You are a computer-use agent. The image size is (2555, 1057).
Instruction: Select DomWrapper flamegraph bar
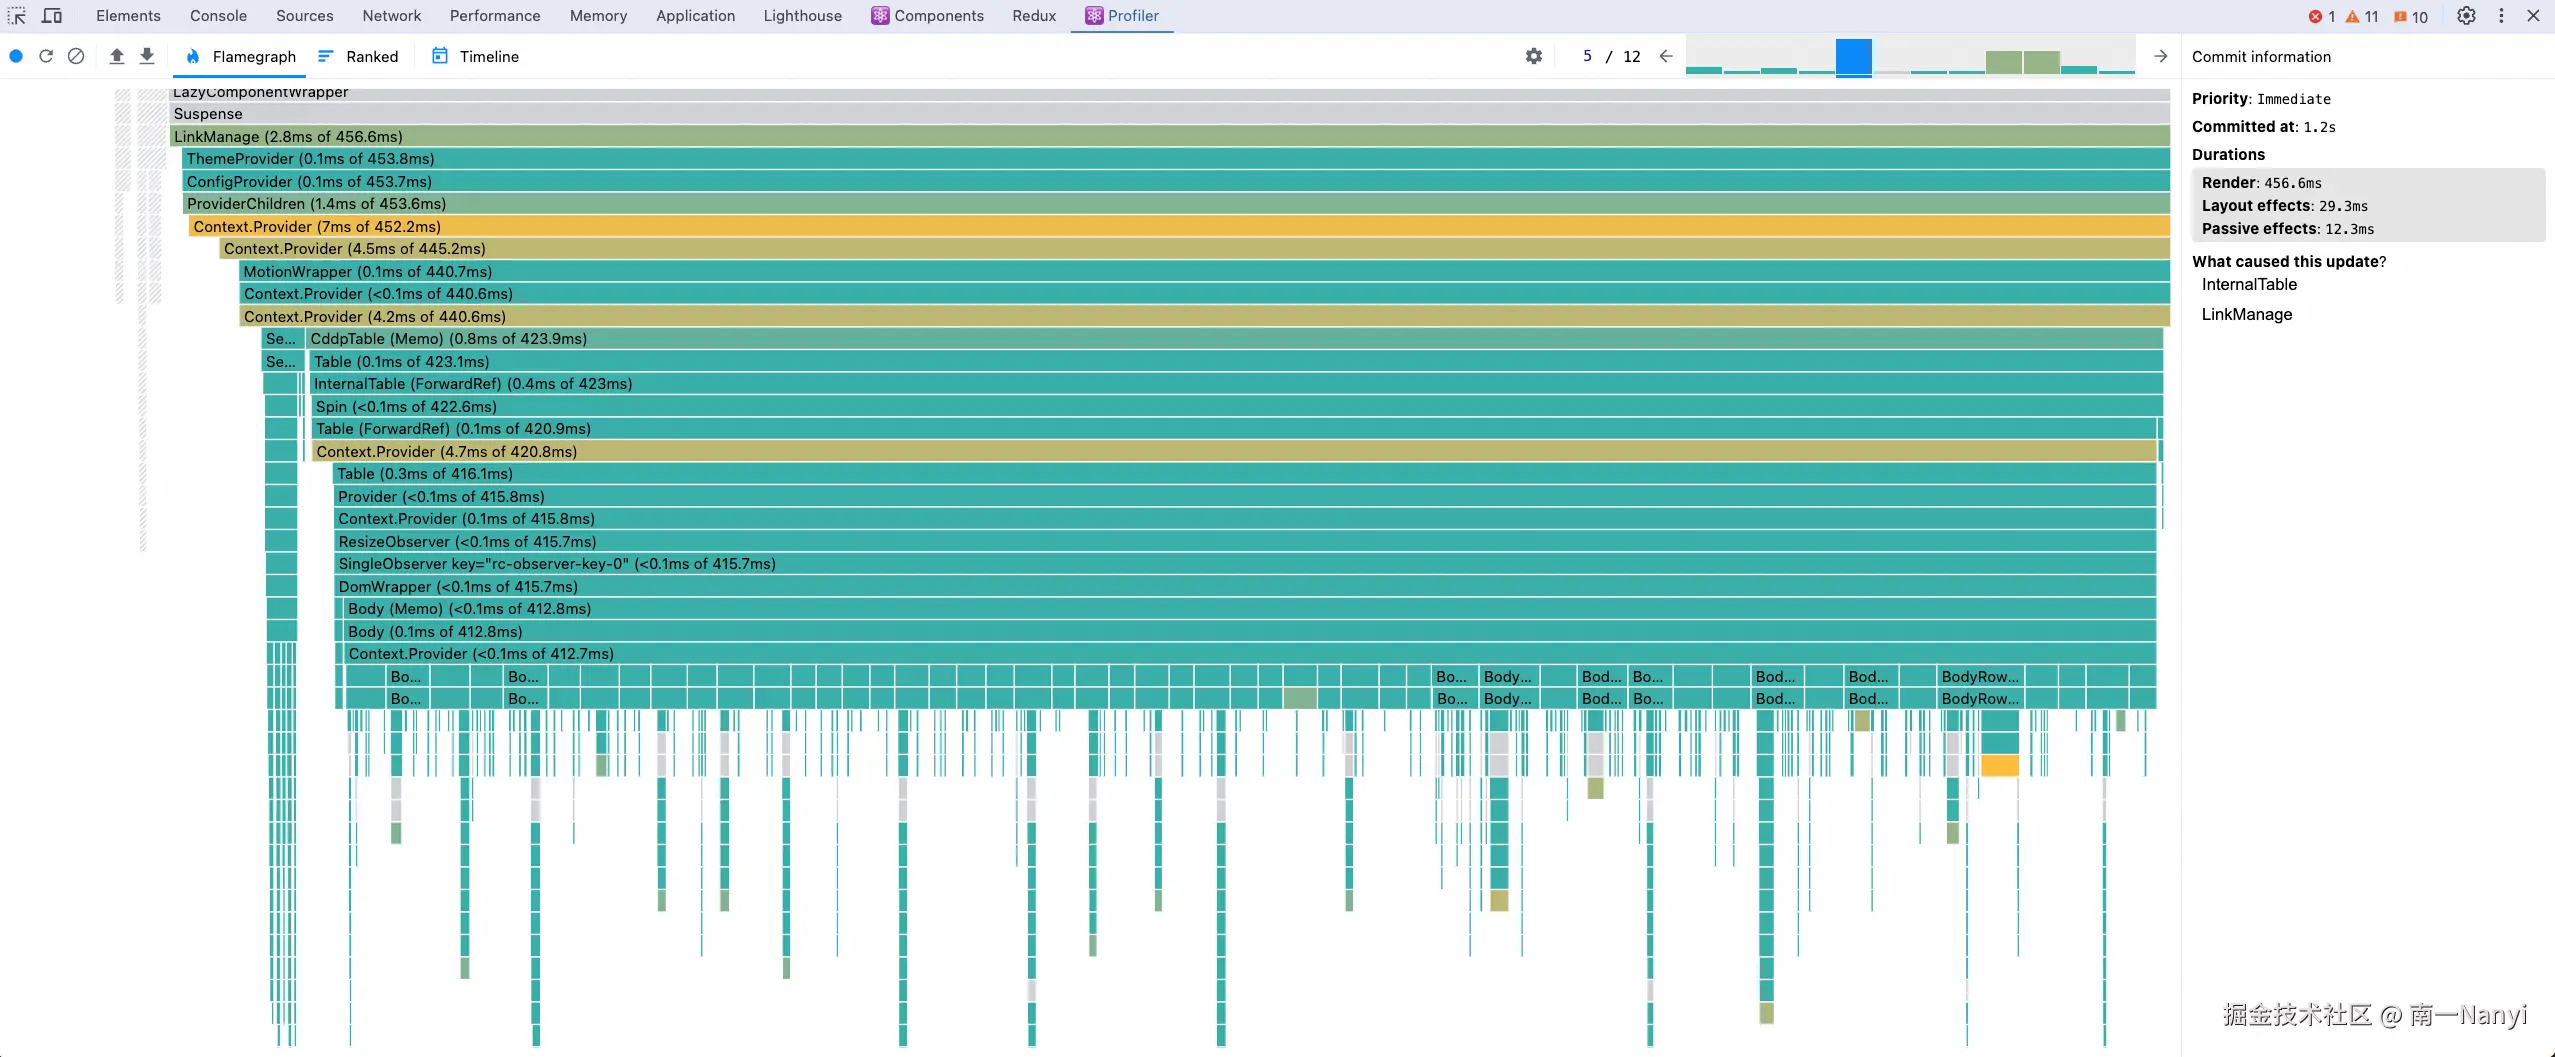pos(1245,587)
